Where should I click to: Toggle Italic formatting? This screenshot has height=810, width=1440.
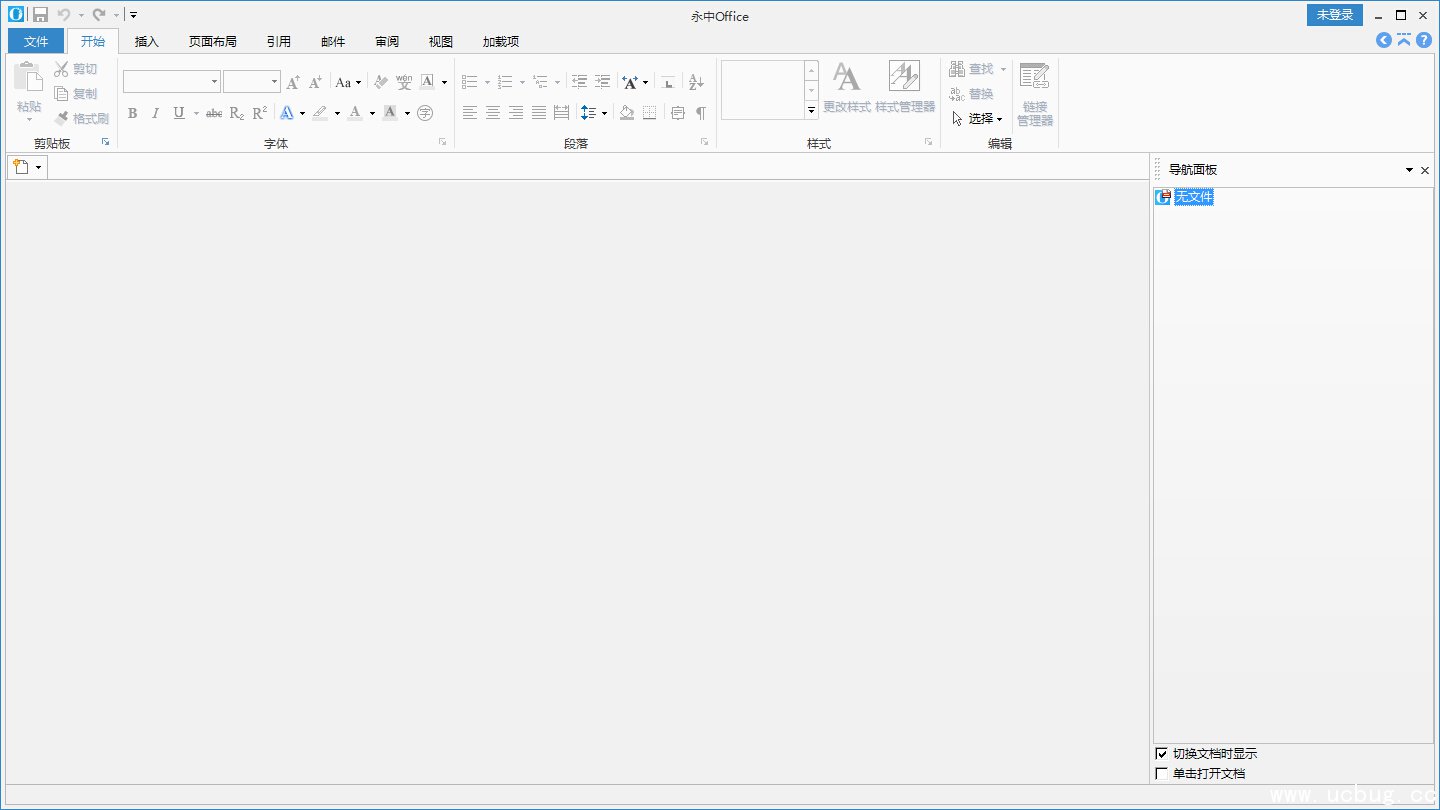click(x=155, y=113)
